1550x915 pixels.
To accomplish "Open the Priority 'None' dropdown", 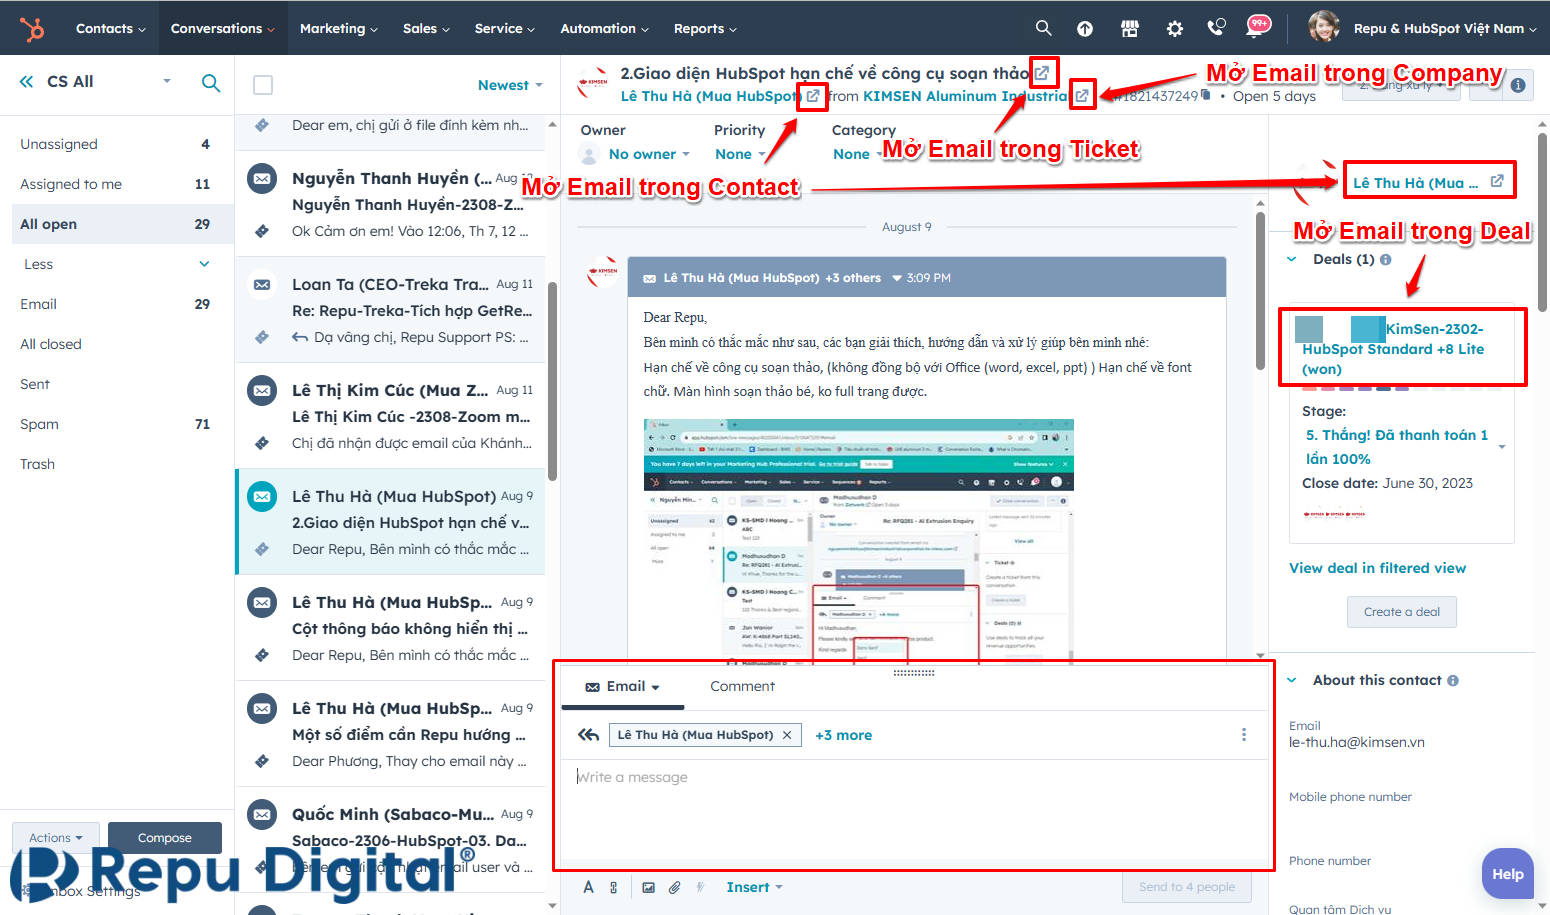I will click(x=740, y=154).
